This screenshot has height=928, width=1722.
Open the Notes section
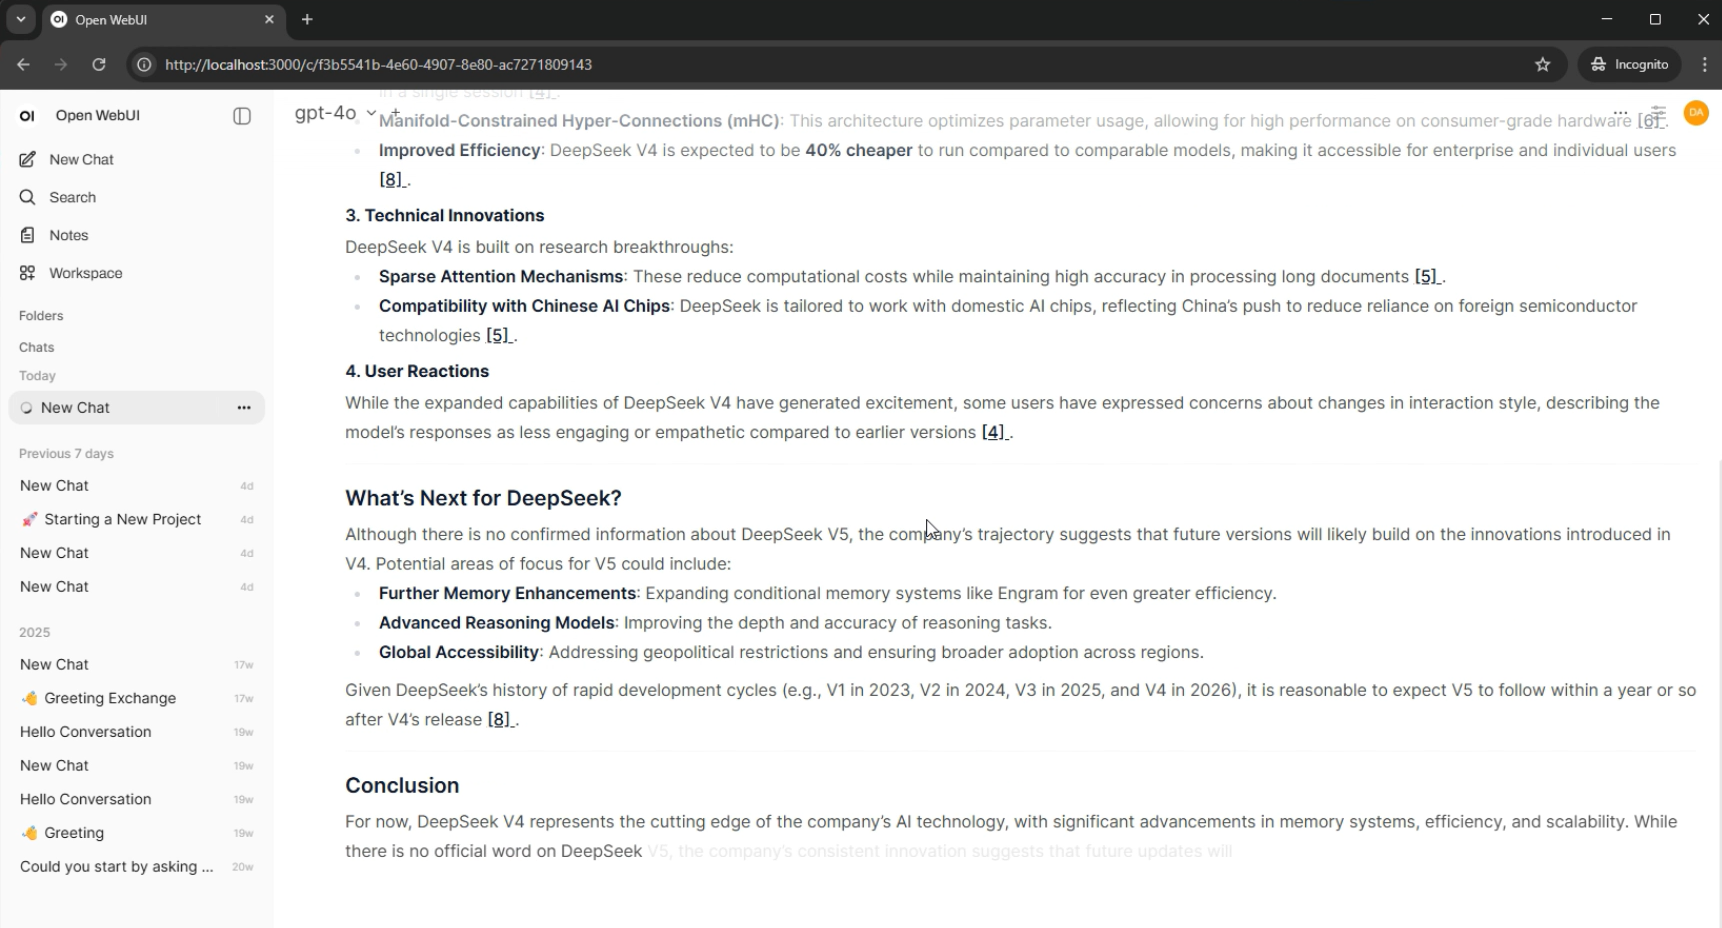tap(68, 235)
